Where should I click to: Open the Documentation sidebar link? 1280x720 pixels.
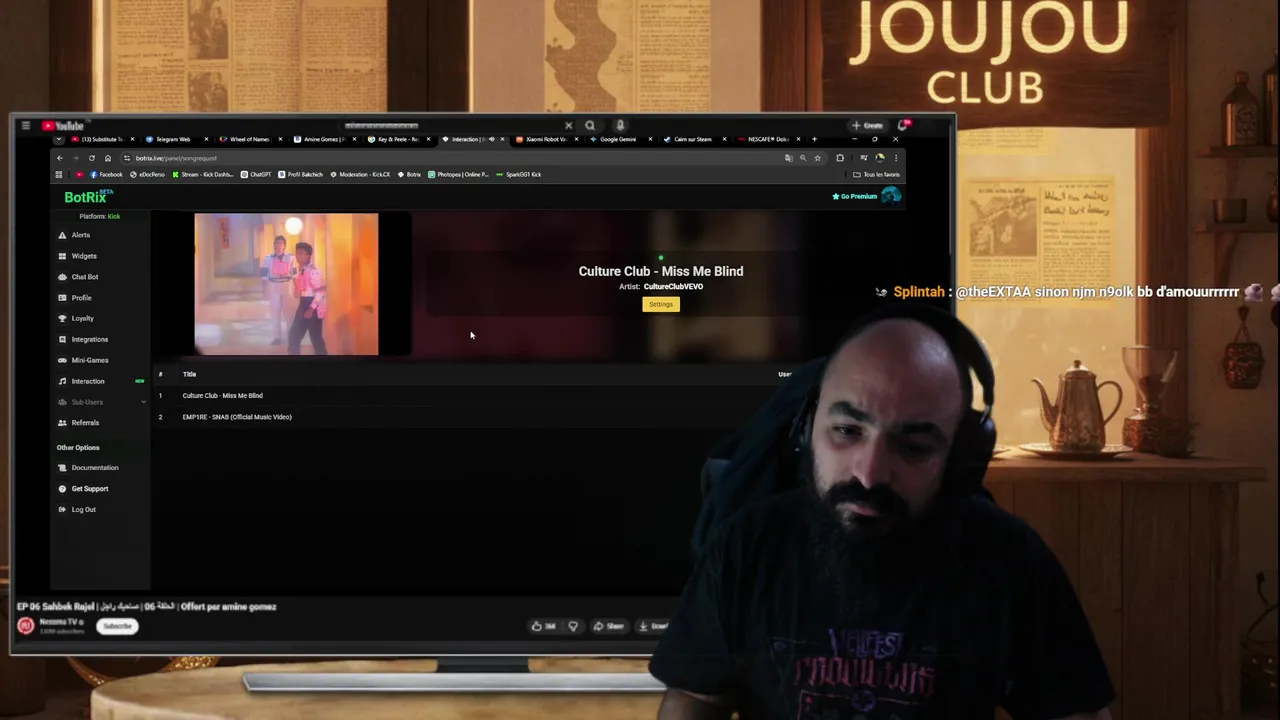pyautogui.click(x=95, y=468)
